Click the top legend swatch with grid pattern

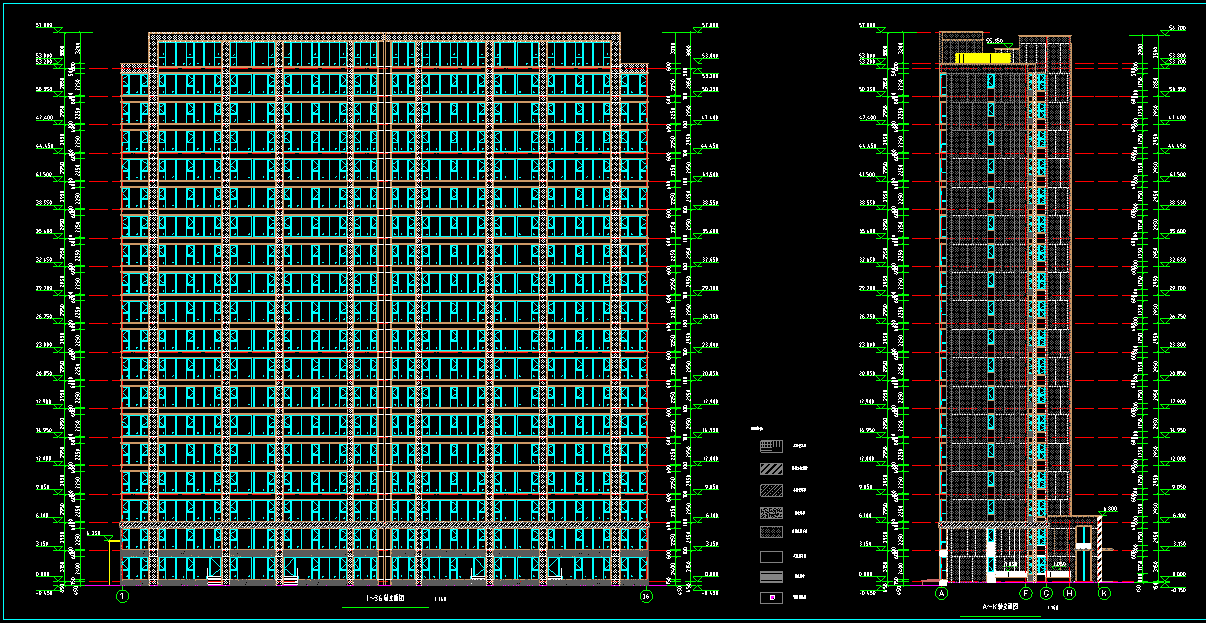(x=771, y=446)
